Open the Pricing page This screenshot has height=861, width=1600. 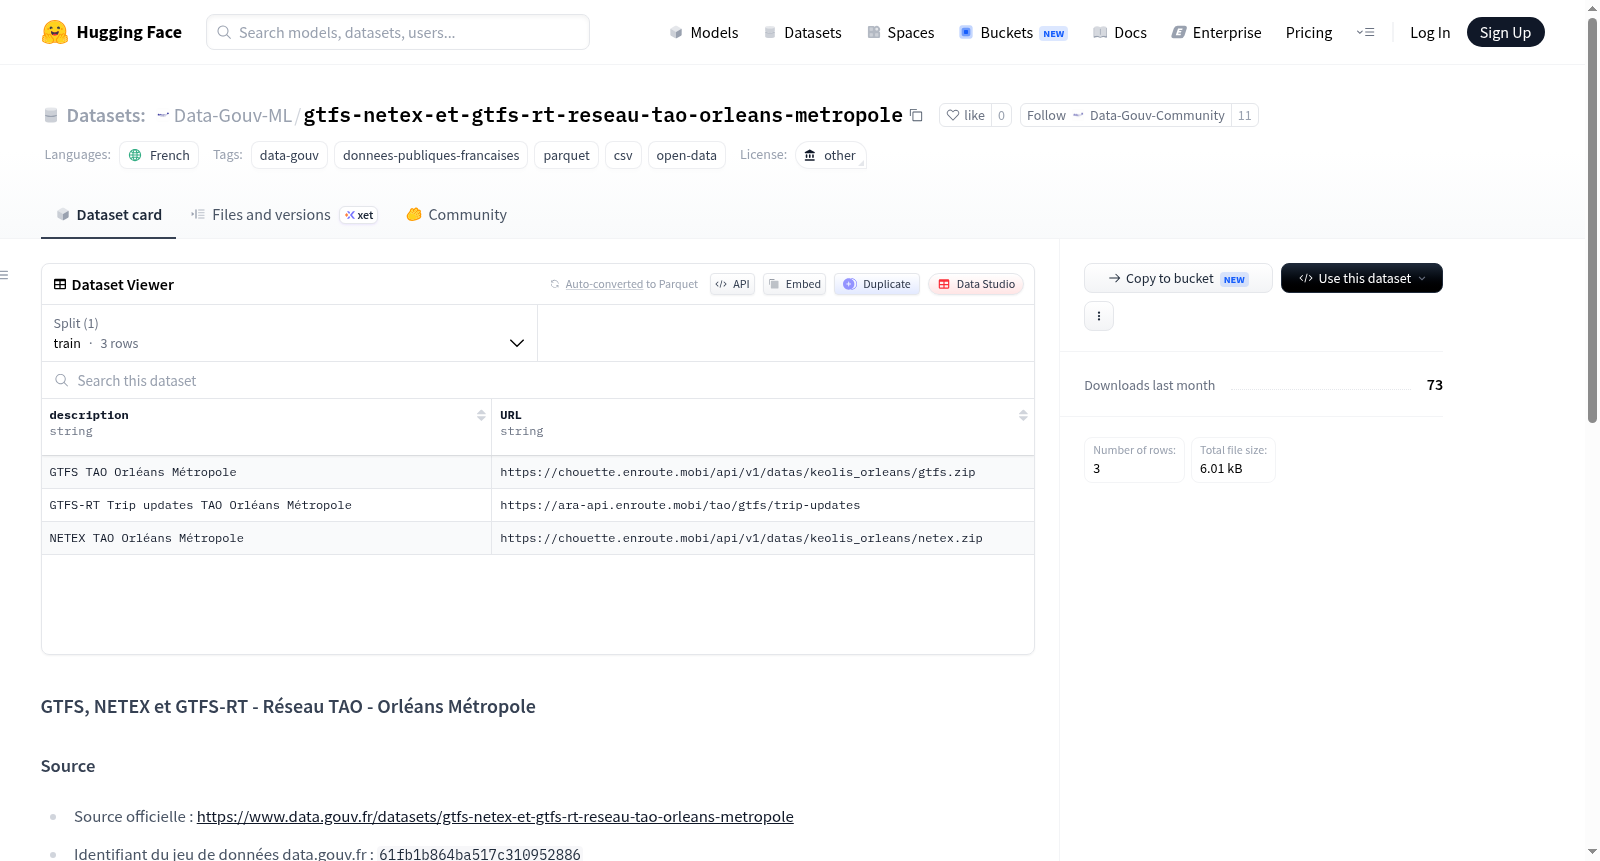(x=1309, y=32)
